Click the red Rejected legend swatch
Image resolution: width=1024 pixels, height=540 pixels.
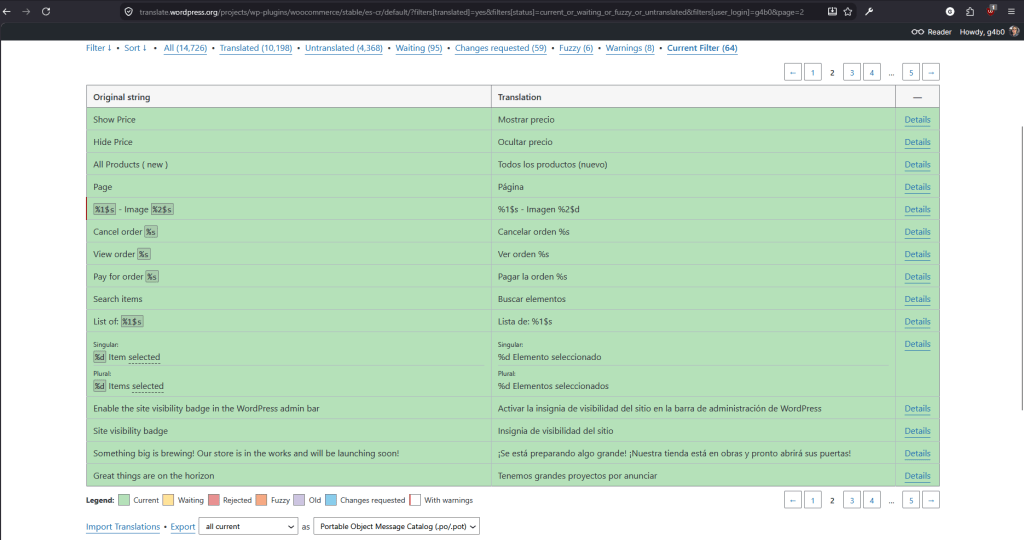214,500
